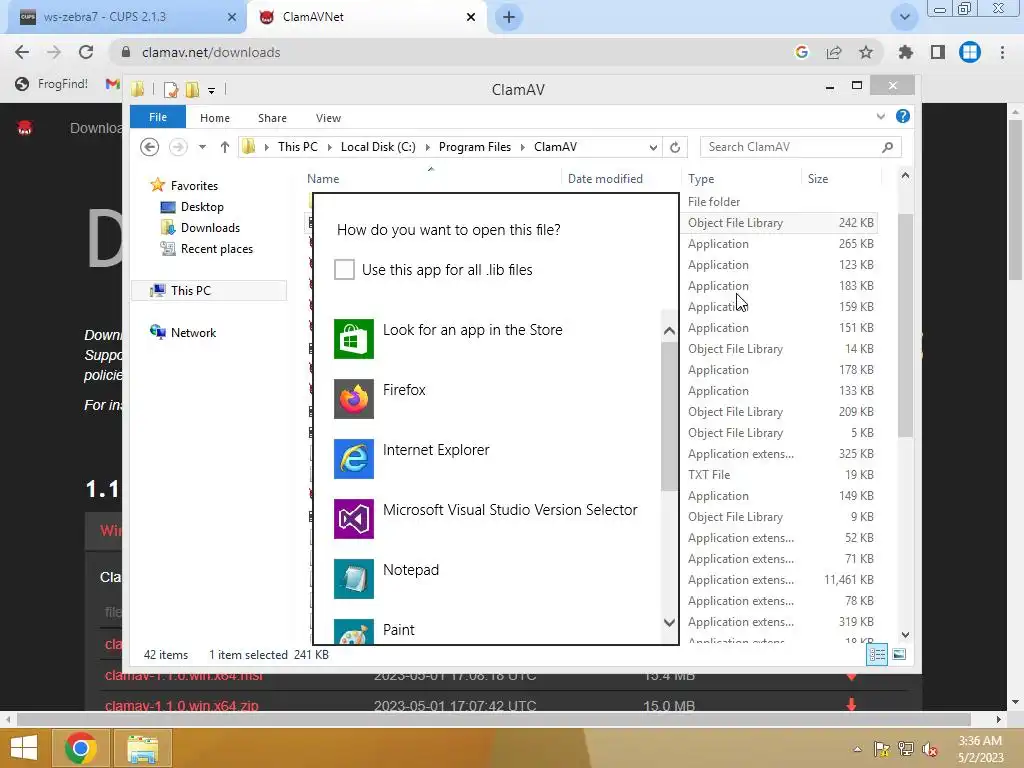Click Properties icon in quick access toolbar
Image resolution: width=1024 pixels, height=768 pixels.
(171, 89)
